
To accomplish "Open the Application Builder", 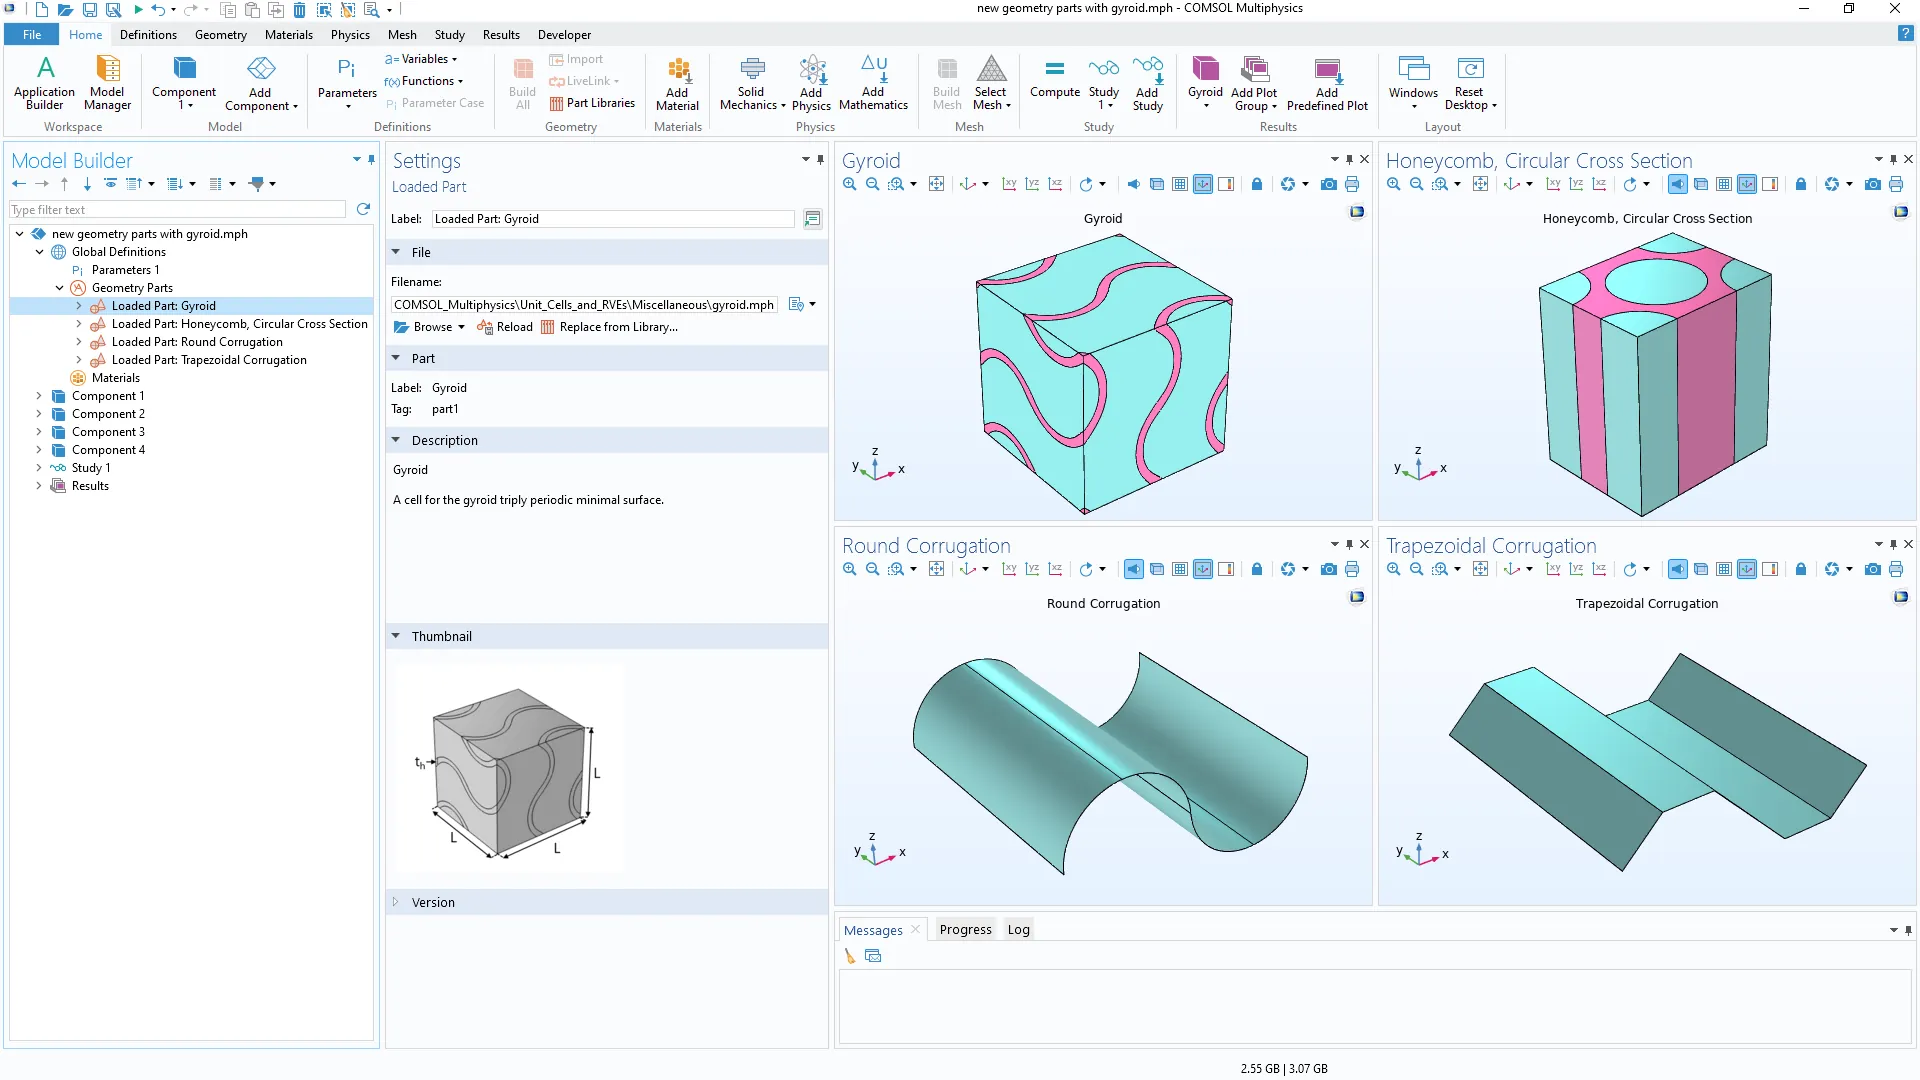I will 44,82.
